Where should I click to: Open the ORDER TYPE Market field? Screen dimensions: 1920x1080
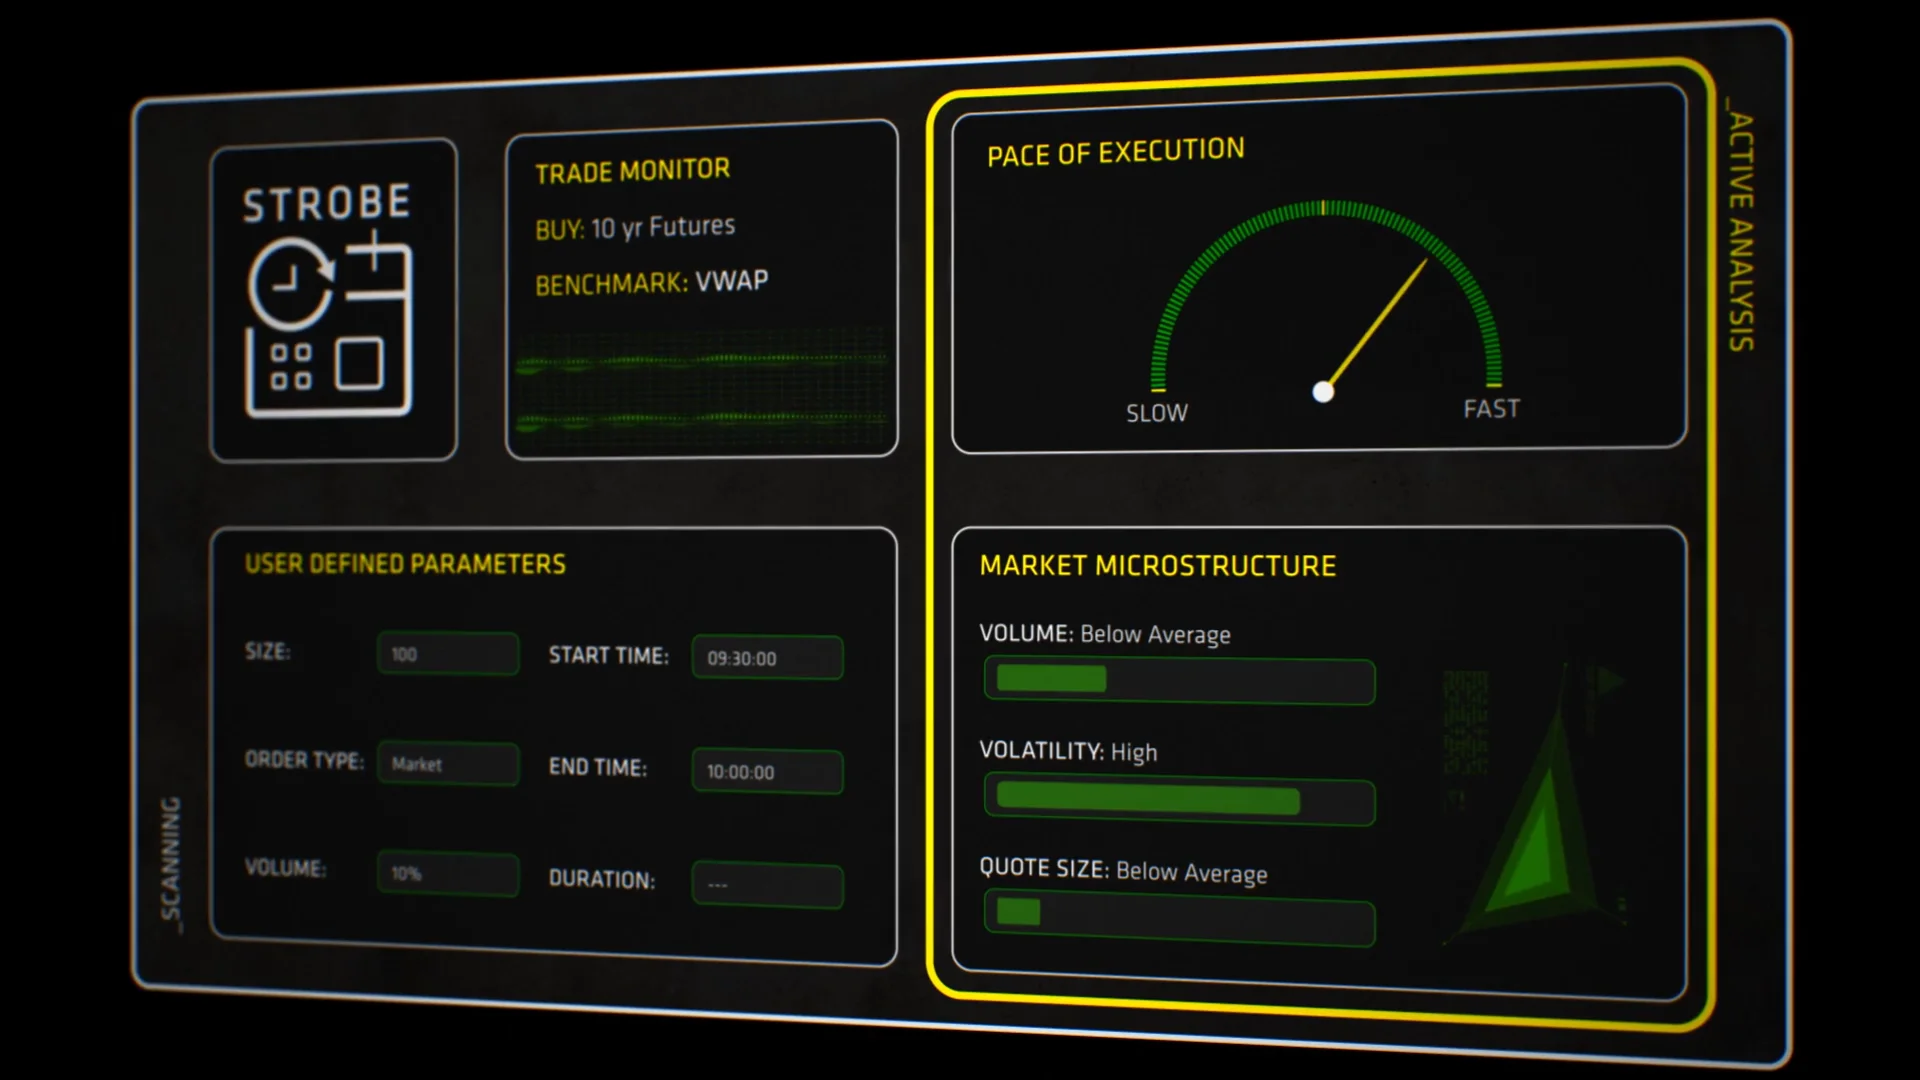click(448, 764)
